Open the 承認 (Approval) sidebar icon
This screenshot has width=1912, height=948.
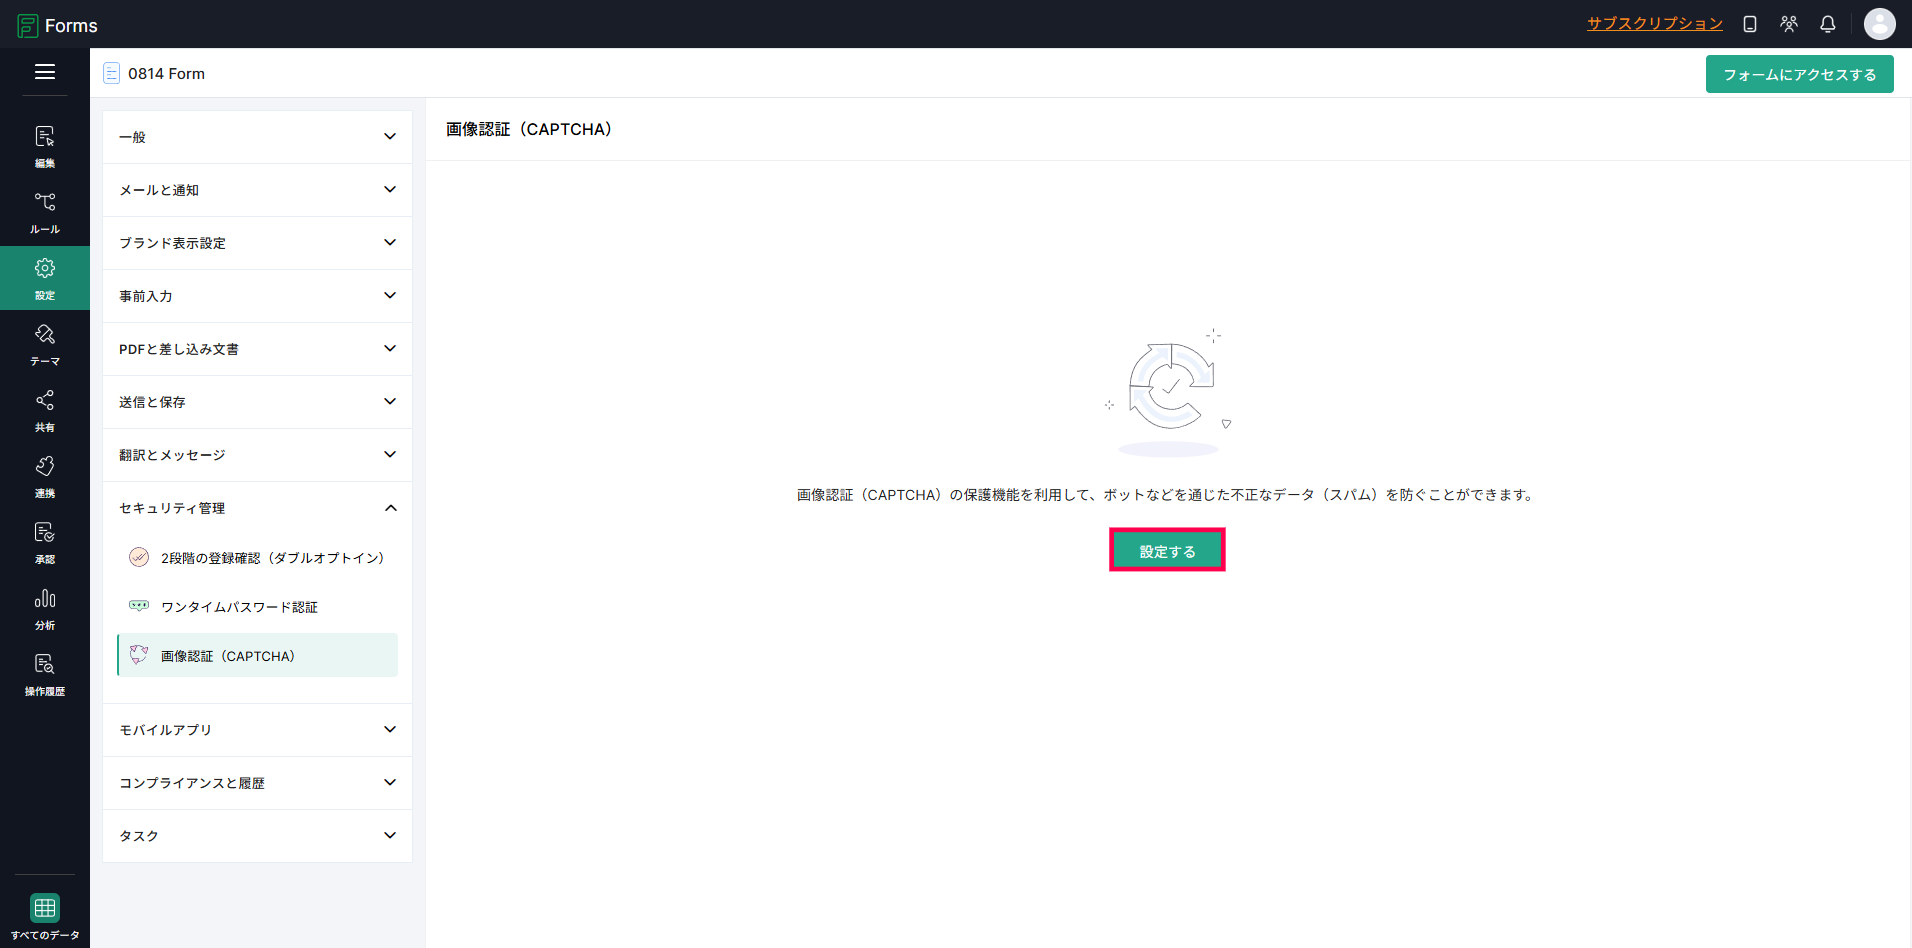tap(45, 542)
